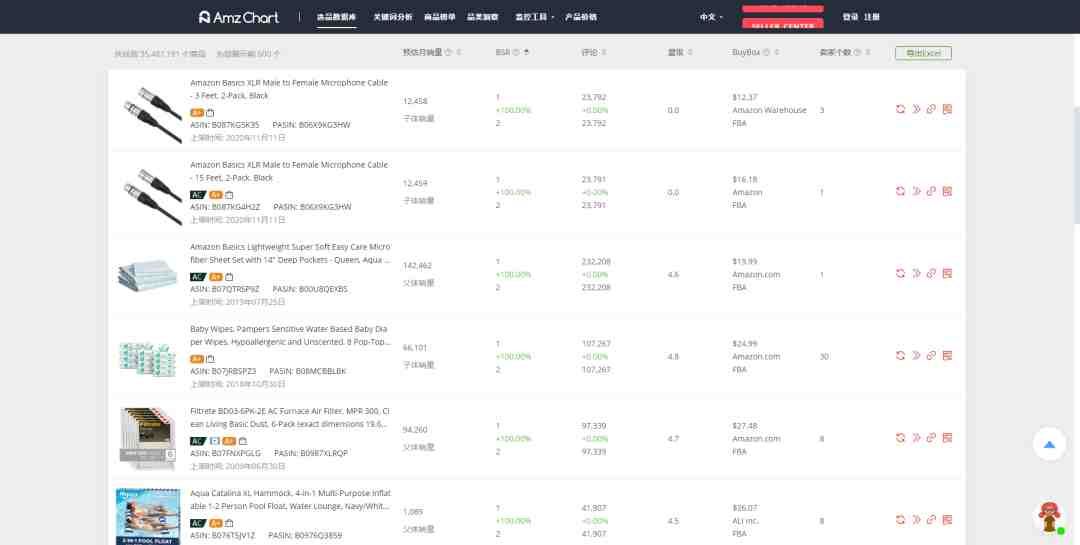Click orange A+ badge under Sheet Set title

click(216, 276)
